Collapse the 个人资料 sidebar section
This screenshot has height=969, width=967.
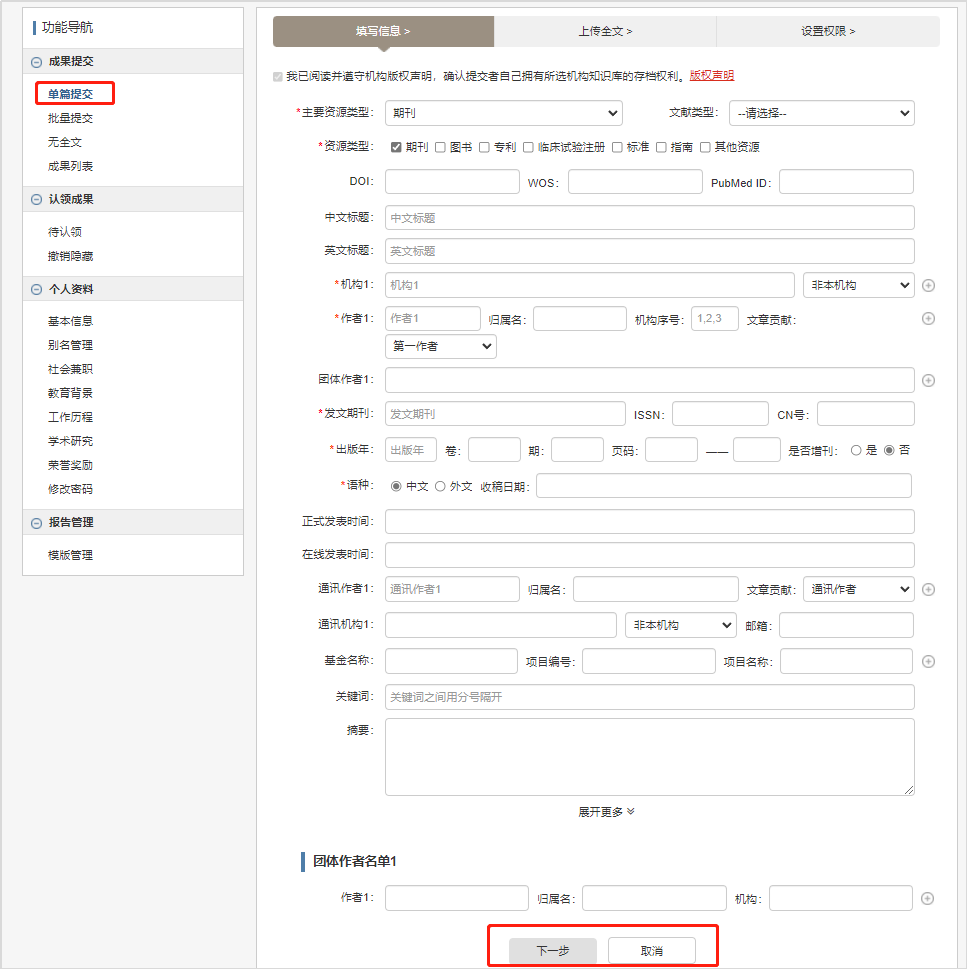(x=37, y=290)
